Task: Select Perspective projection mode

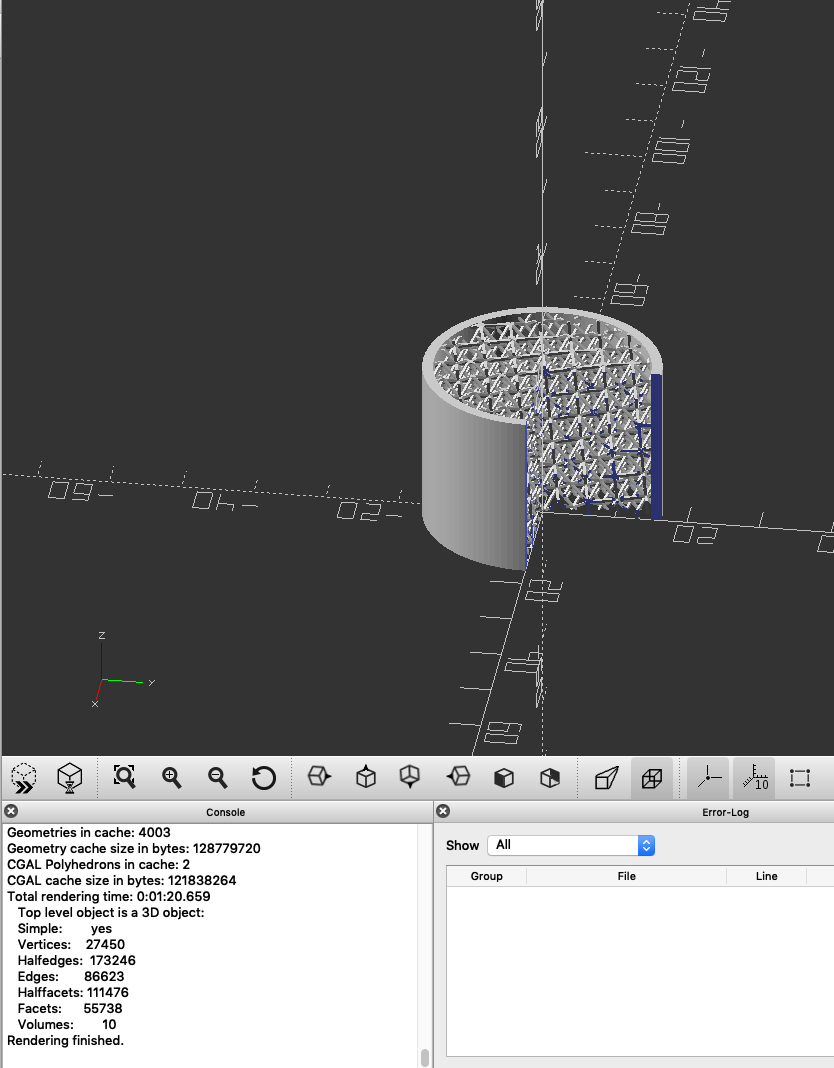Action: (606, 777)
